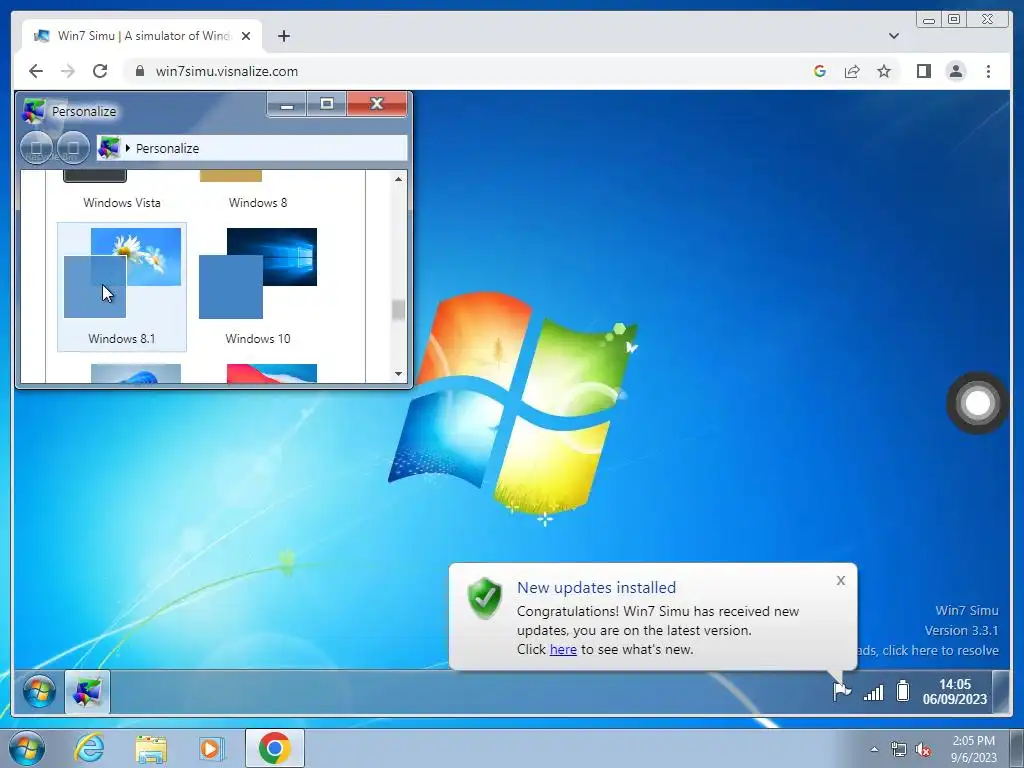This screenshot has width=1024, height=768.
Task: Reload the Win7 Simu page
Action: pos(100,71)
